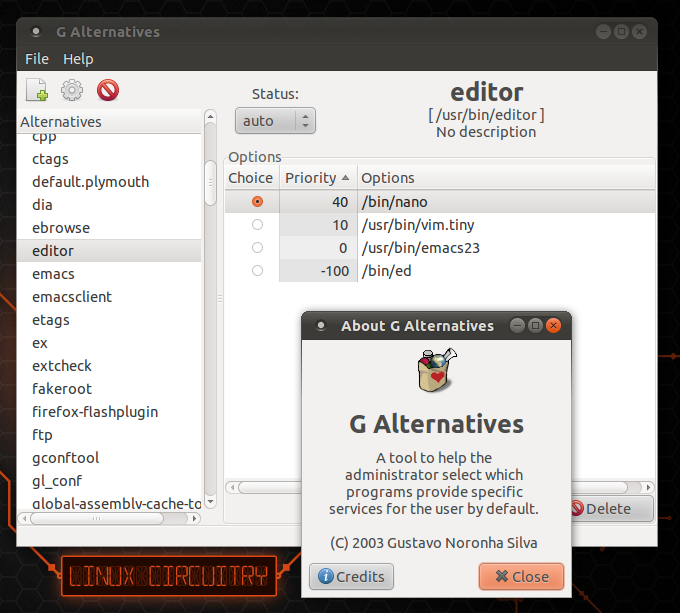The height and width of the screenshot is (613, 680).
Task: Click the /bin/ed option path
Action: 386,271
